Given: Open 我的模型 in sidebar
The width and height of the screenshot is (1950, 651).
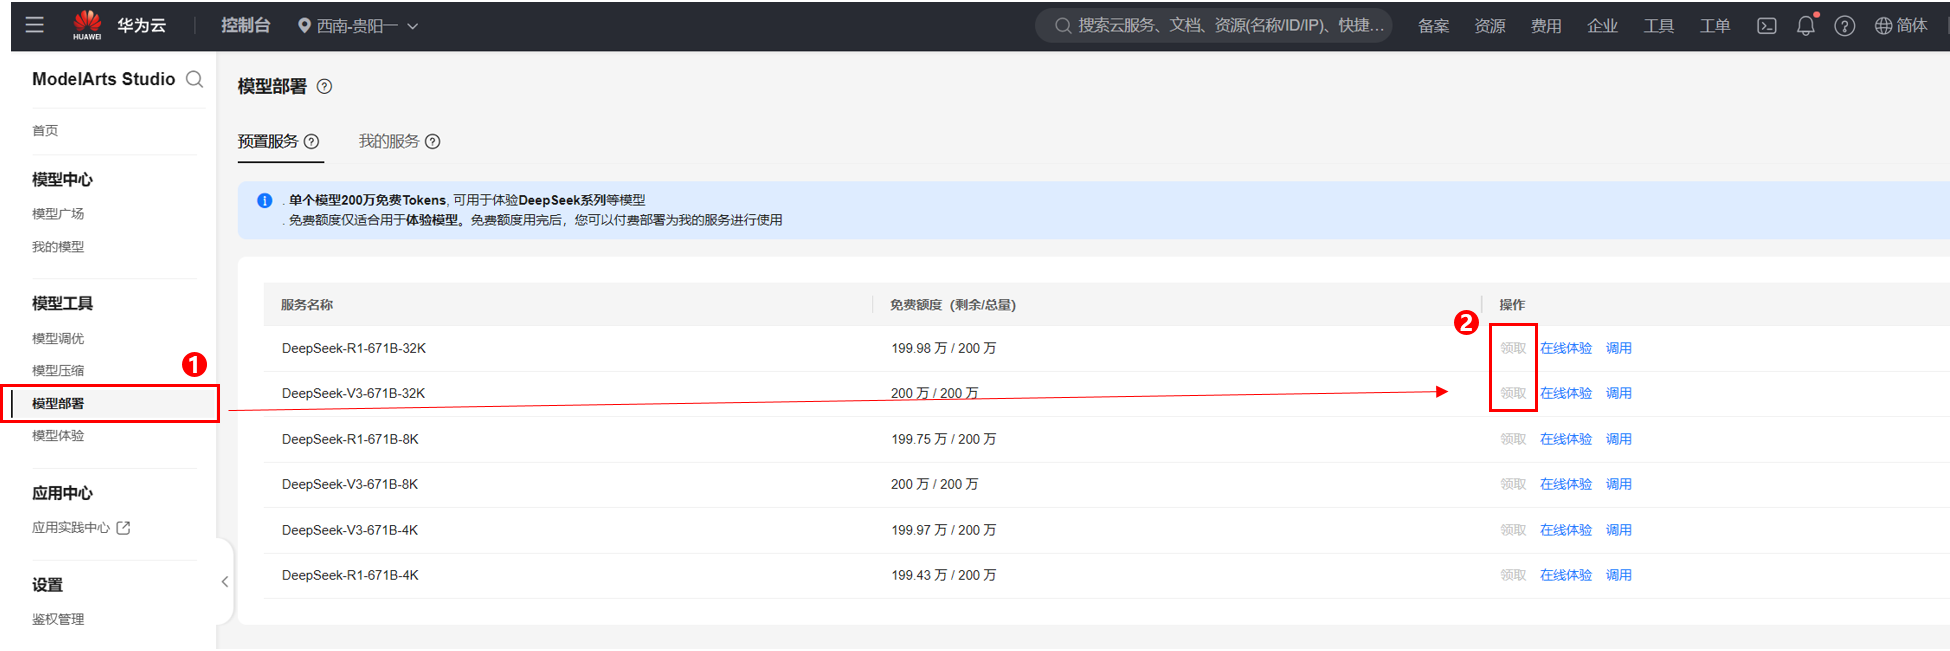Looking at the screenshot, I should click(x=58, y=247).
